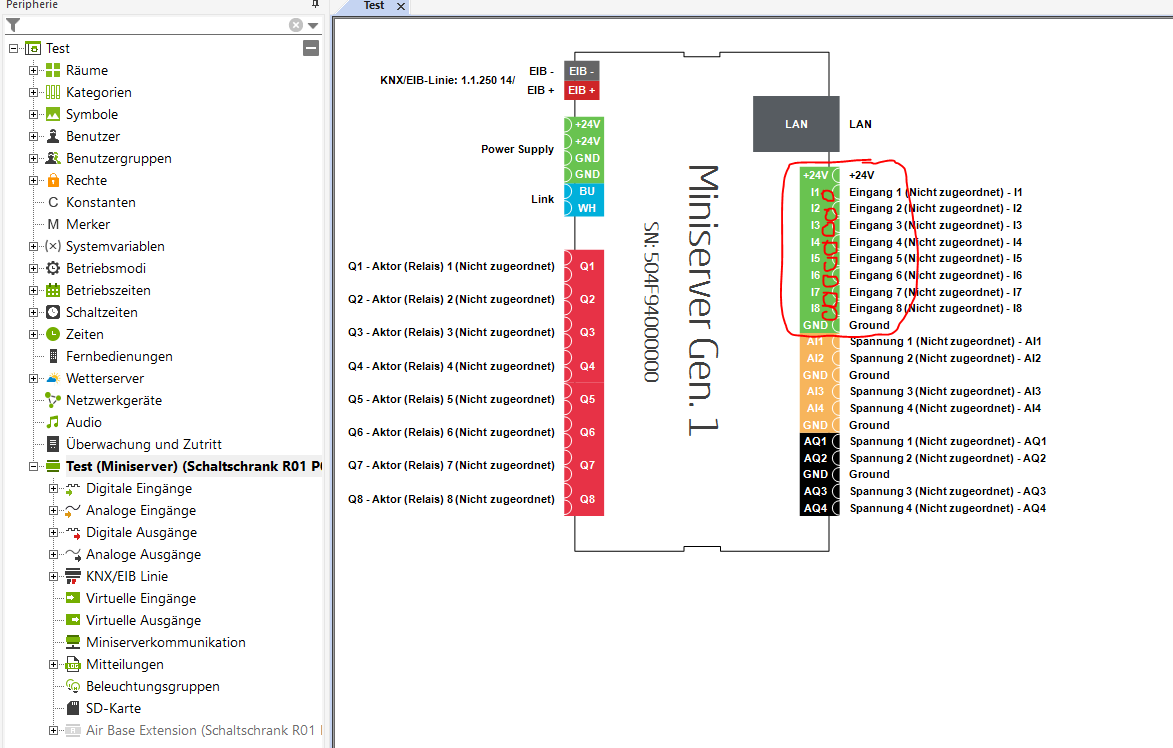
Task: Click the Audio music note icon
Action: (x=53, y=422)
